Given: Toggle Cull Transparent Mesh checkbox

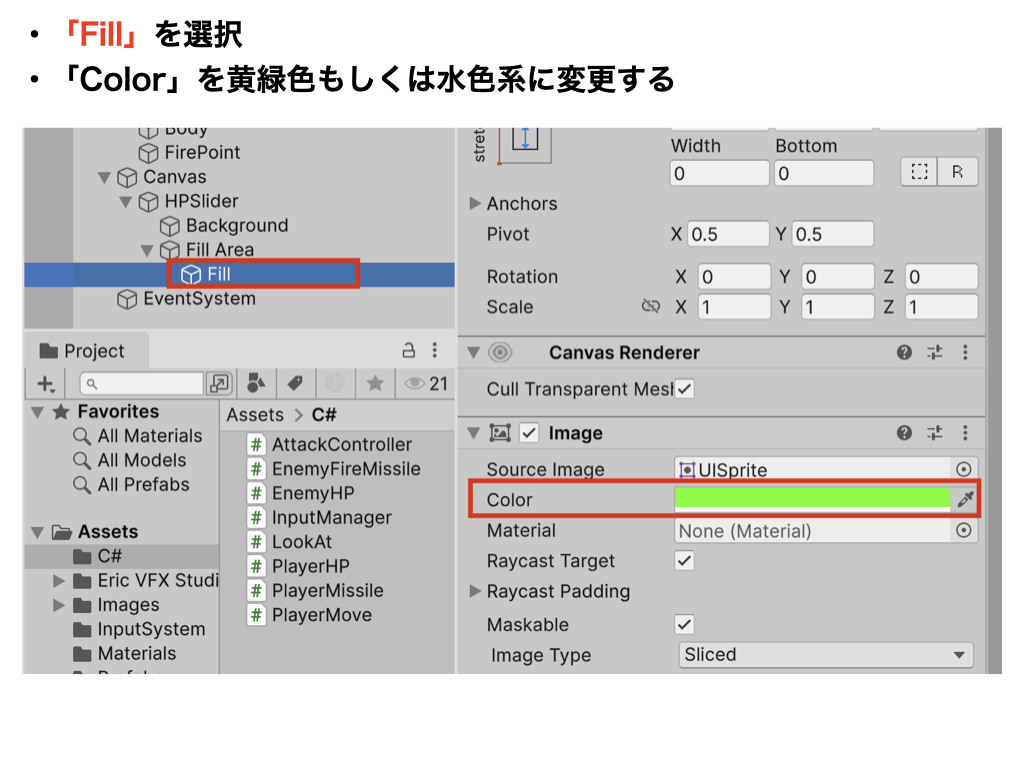Looking at the screenshot, I should [x=684, y=389].
